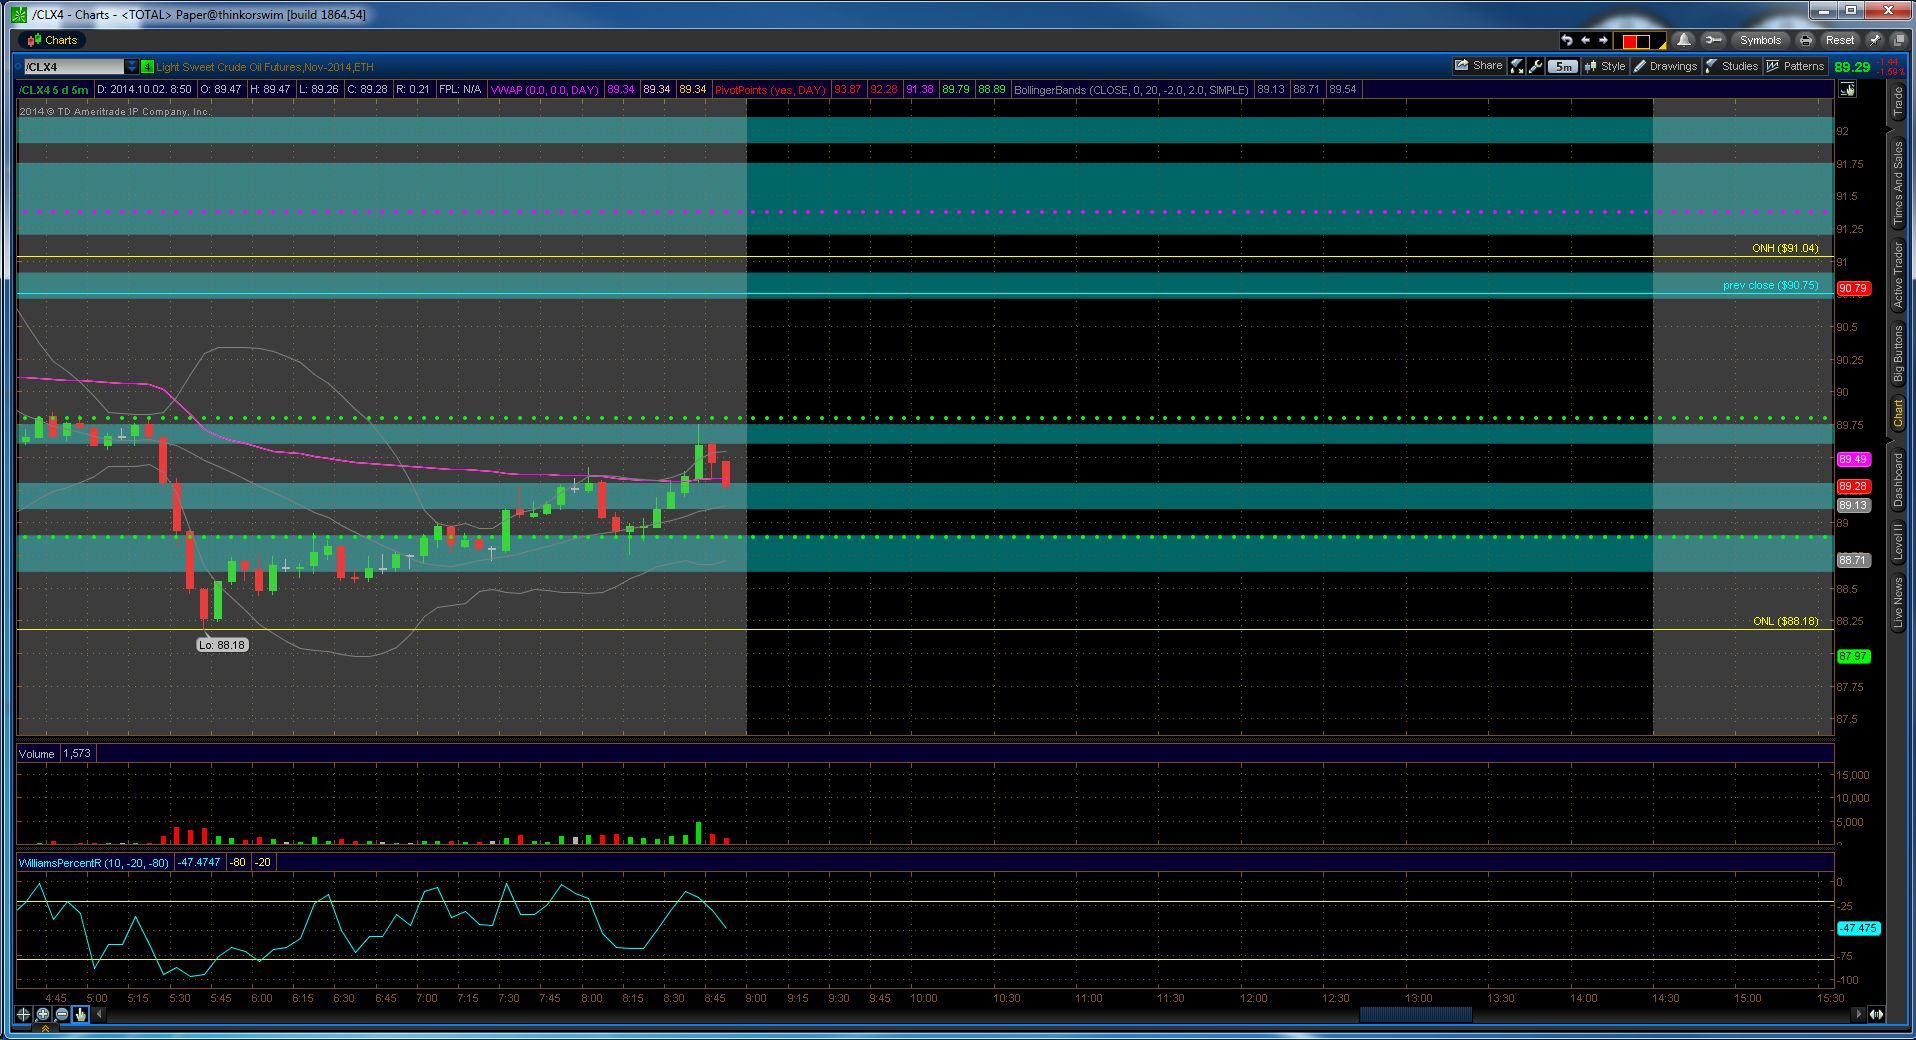Click the /CLX4 5 d 5m chart label
The width and height of the screenshot is (1916, 1040).
coord(54,90)
